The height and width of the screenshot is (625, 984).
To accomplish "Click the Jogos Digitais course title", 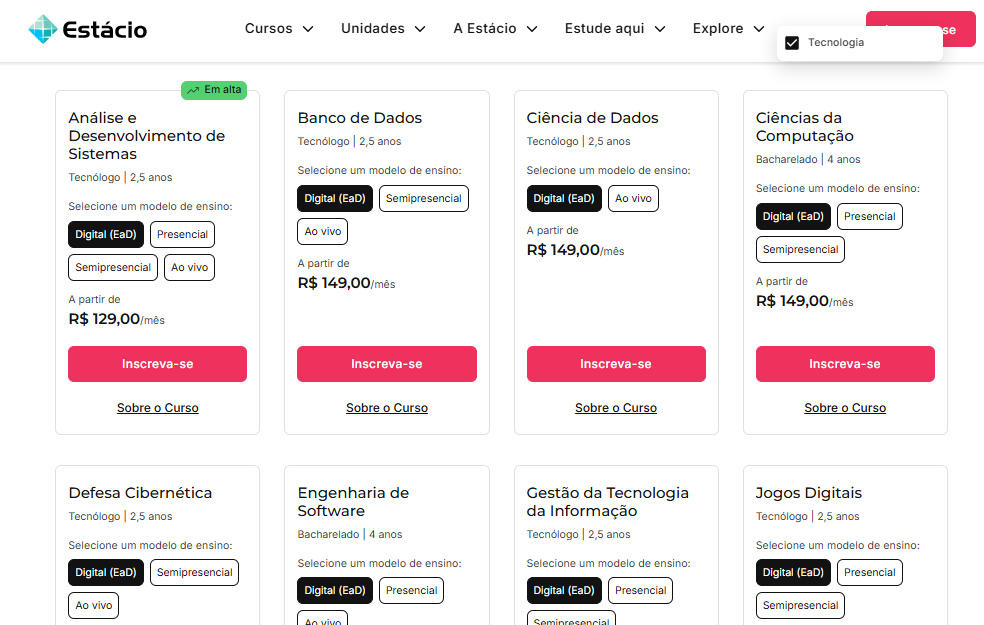I will click(808, 493).
